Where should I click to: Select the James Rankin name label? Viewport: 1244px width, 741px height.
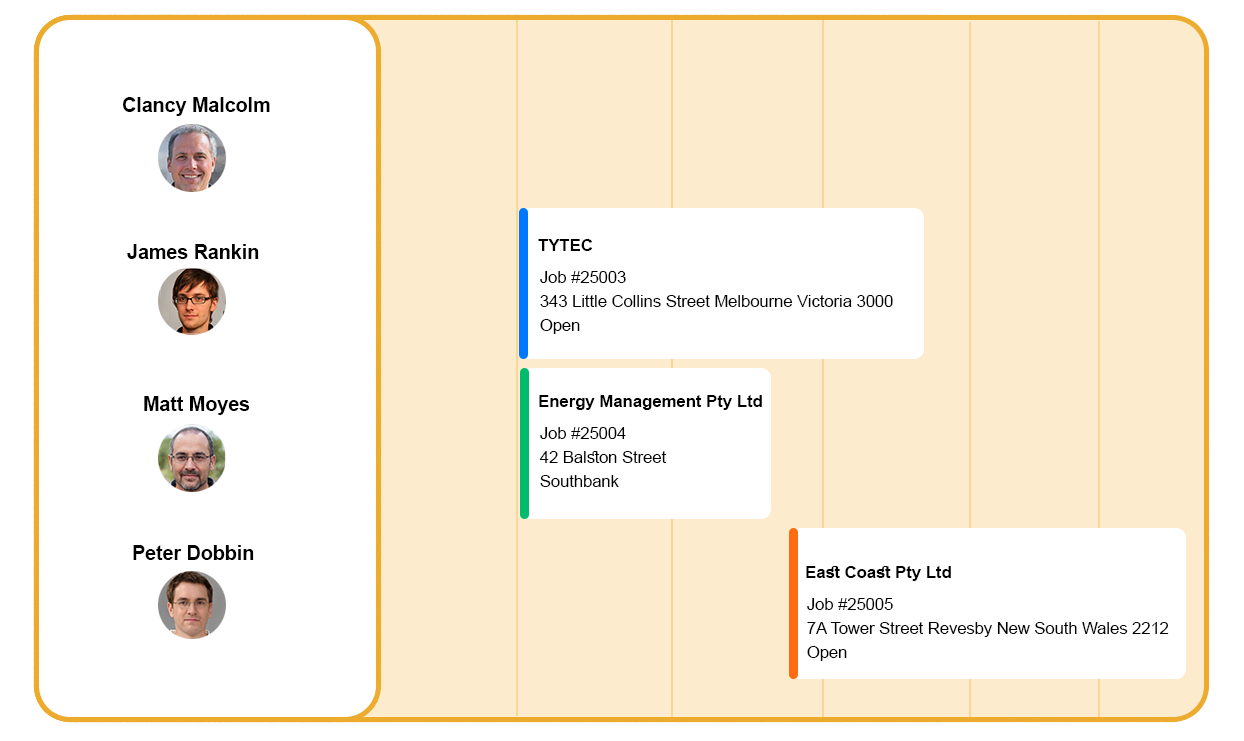pos(193,252)
